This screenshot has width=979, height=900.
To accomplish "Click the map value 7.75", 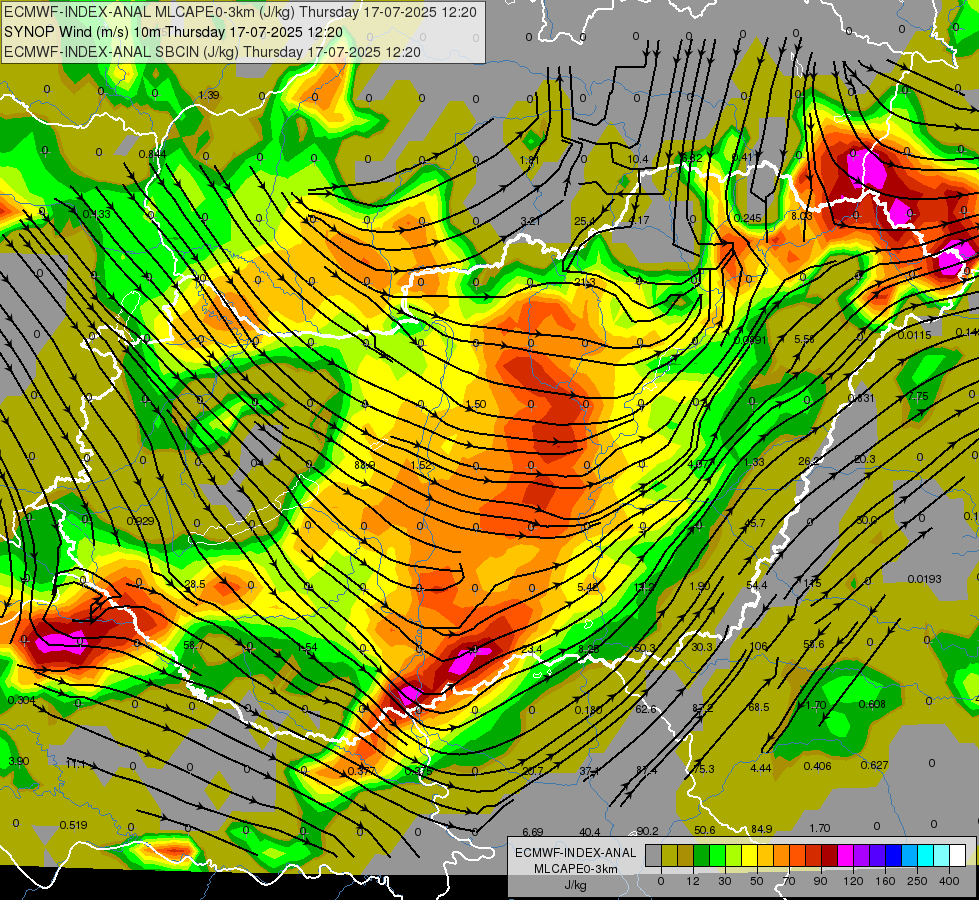I will pos(918,397).
